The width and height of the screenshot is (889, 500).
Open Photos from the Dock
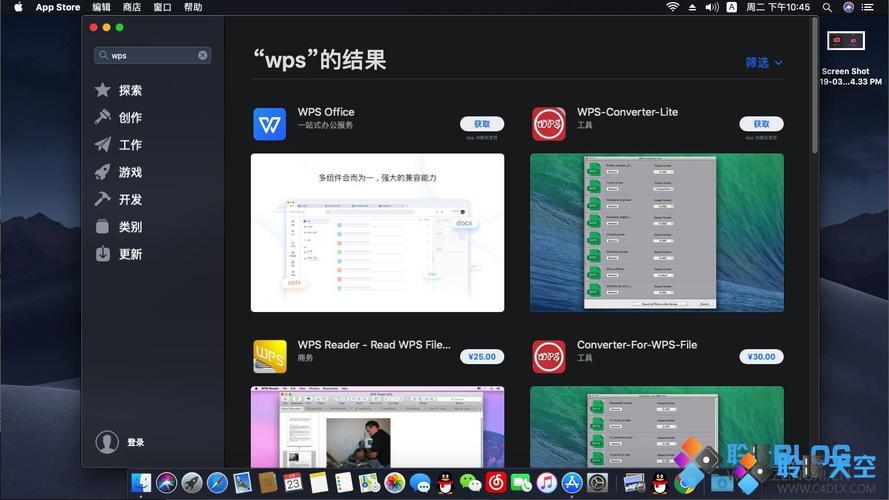[x=395, y=483]
